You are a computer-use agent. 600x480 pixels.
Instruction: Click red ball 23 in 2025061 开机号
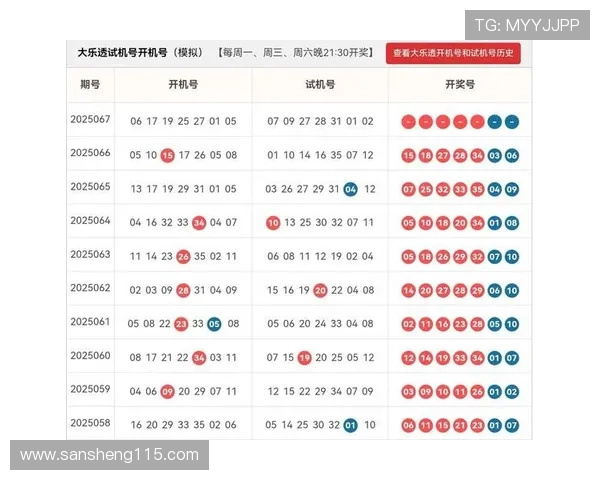(x=181, y=324)
